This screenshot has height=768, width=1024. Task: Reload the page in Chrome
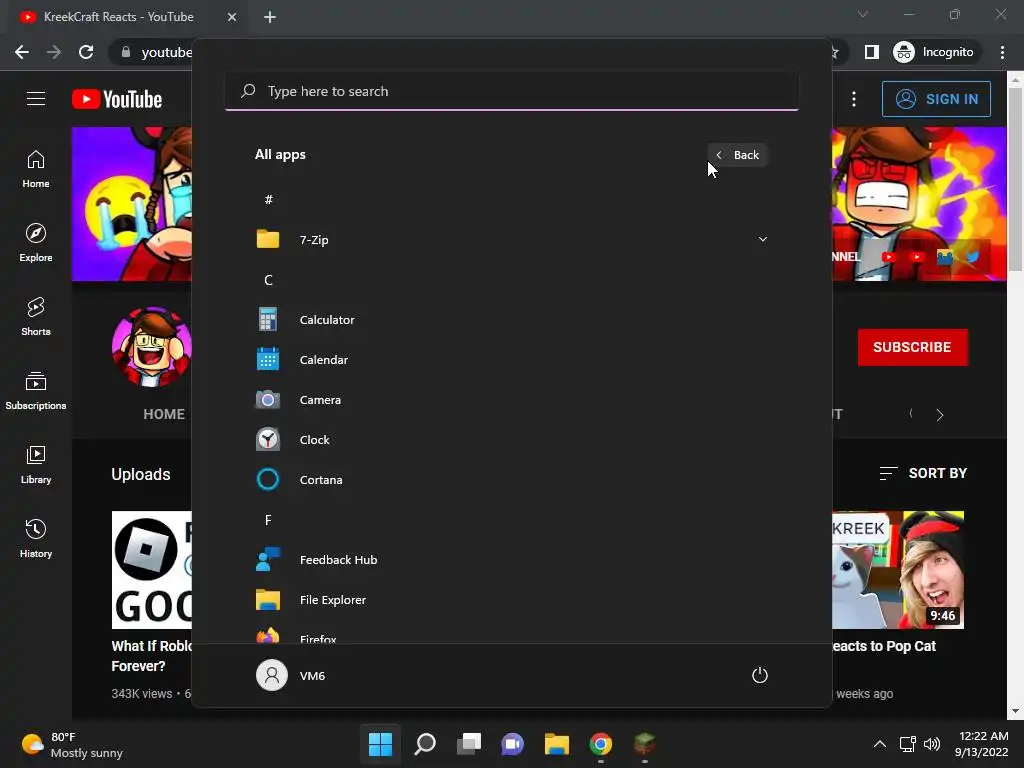(x=86, y=52)
